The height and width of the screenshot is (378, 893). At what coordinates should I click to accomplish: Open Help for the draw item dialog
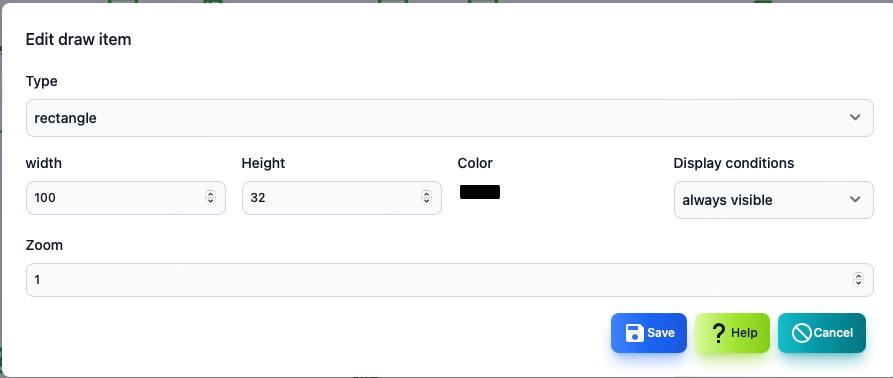tap(732, 333)
